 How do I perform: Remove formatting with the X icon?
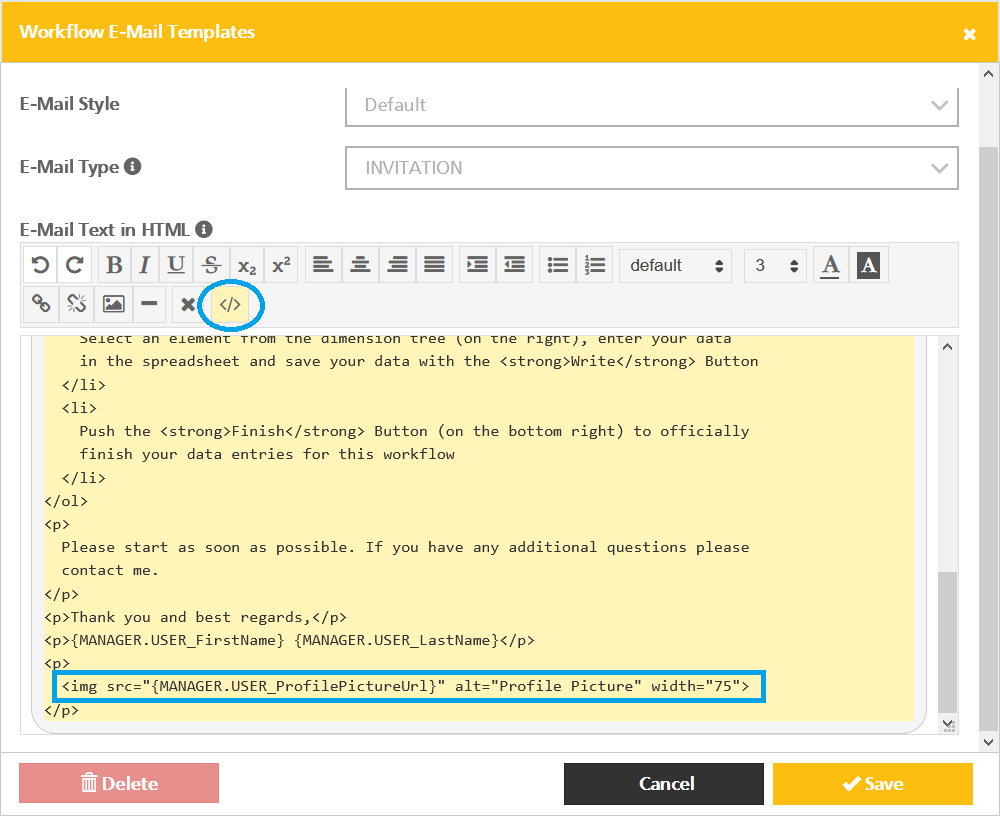tap(187, 304)
